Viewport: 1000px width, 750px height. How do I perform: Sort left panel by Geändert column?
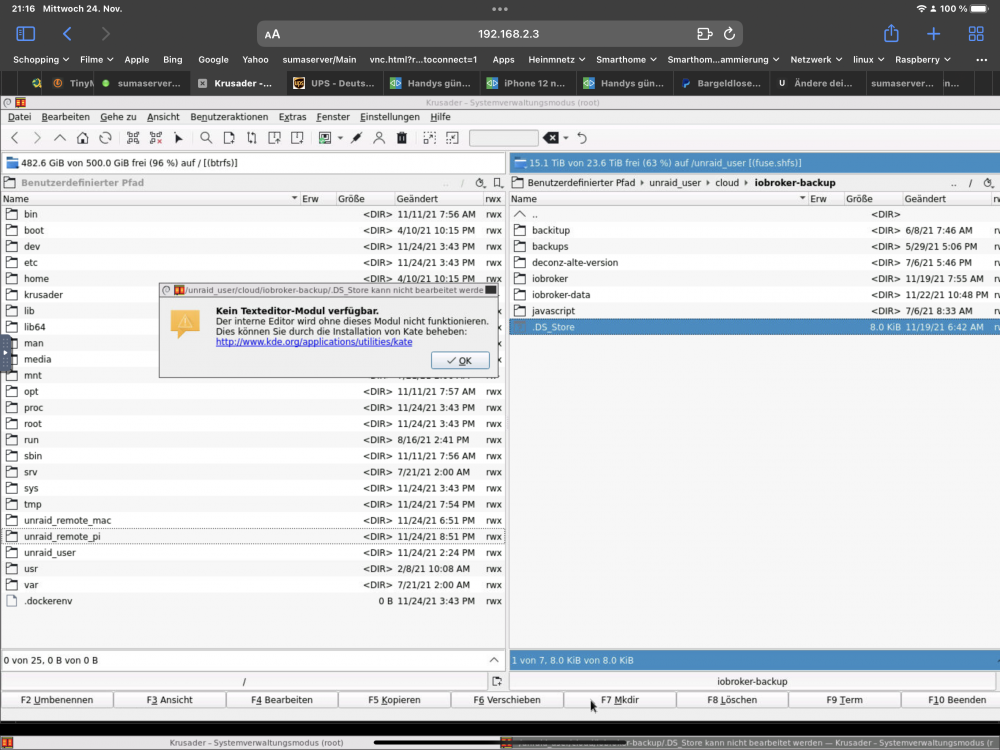[438, 198]
